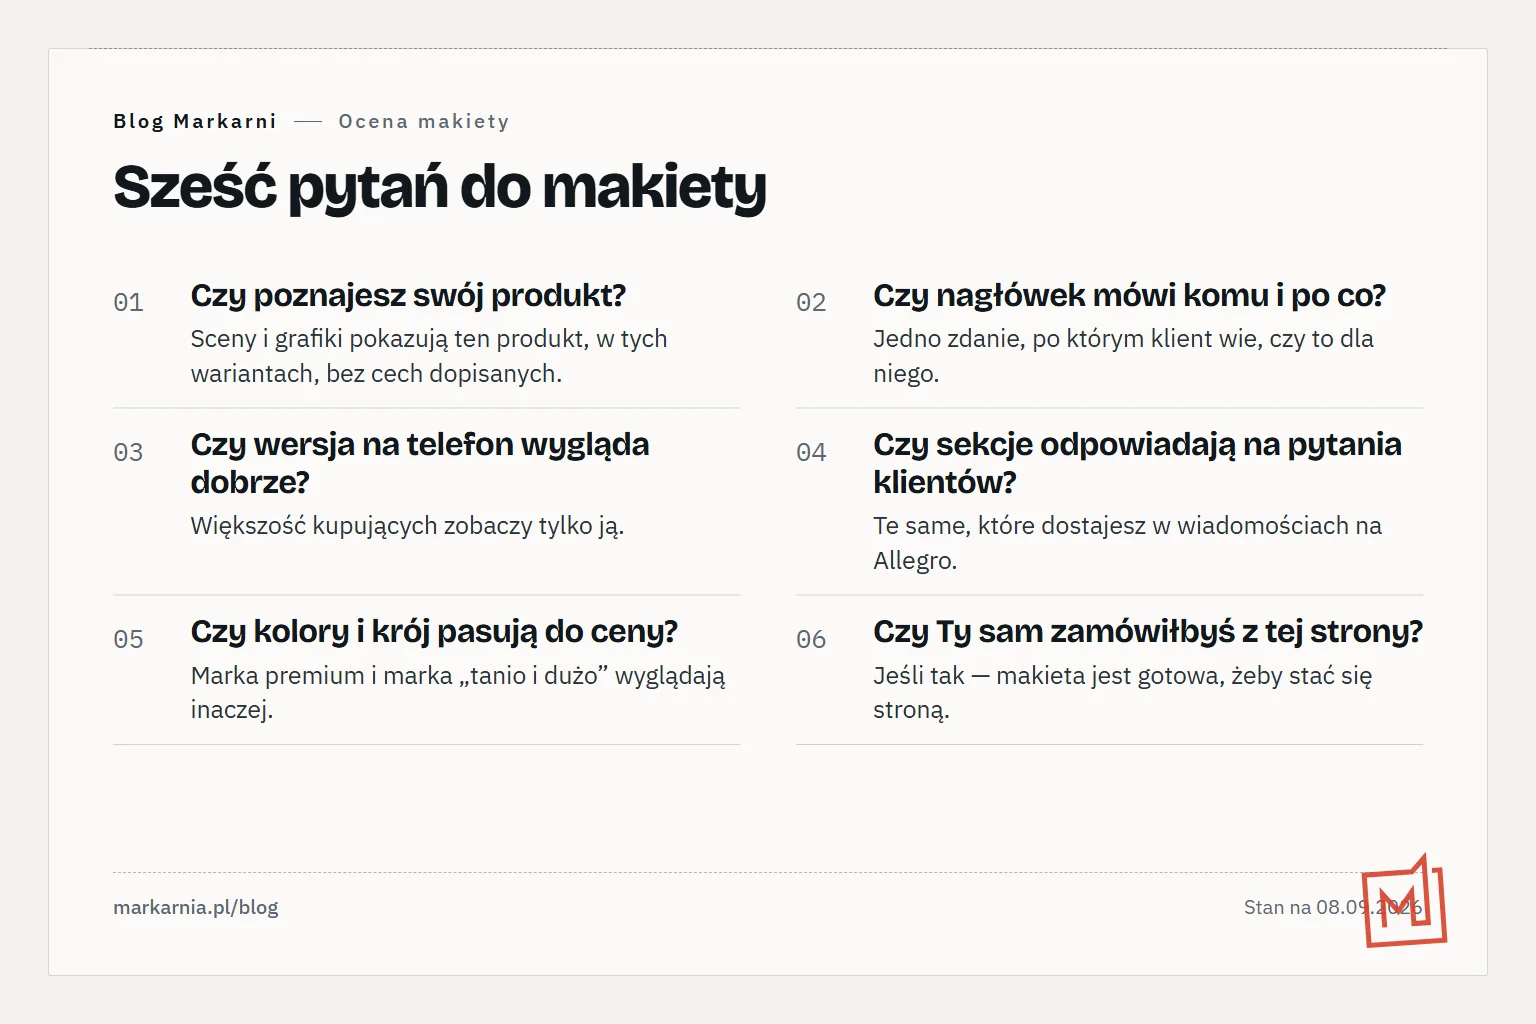The width and height of the screenshot is (1536, 1024).
Task: Click the "Blog Markarni" label
Action: 195,121
